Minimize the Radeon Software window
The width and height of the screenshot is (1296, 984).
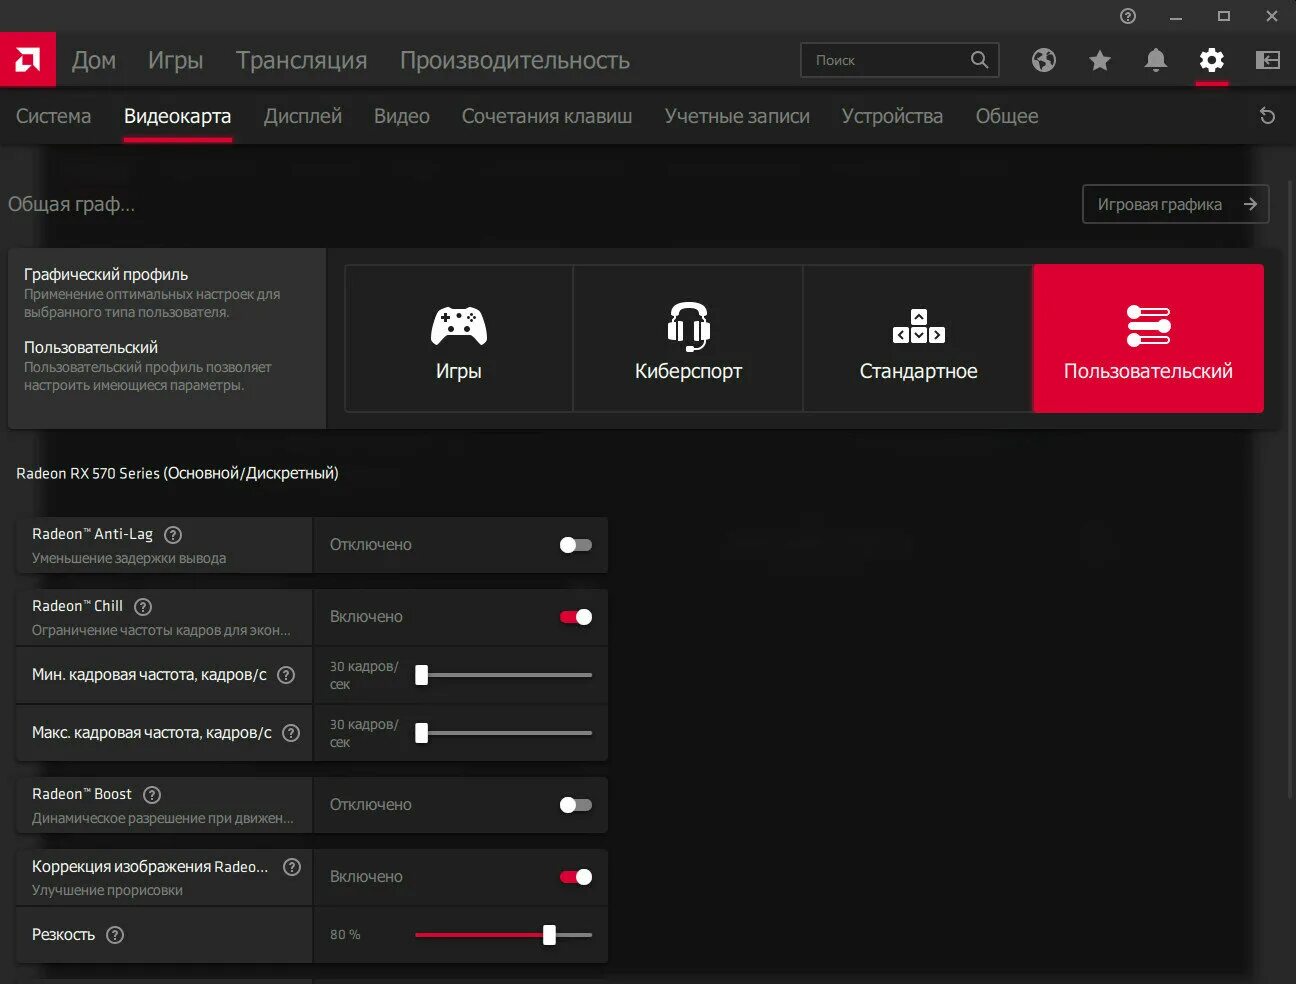[x=1176, y=16]
